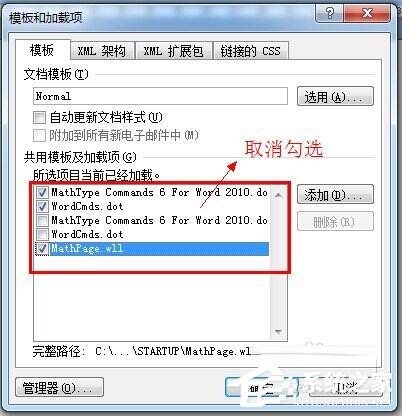
Task: Uncheck the MathPage.wll checkbox
Action: 42,249
